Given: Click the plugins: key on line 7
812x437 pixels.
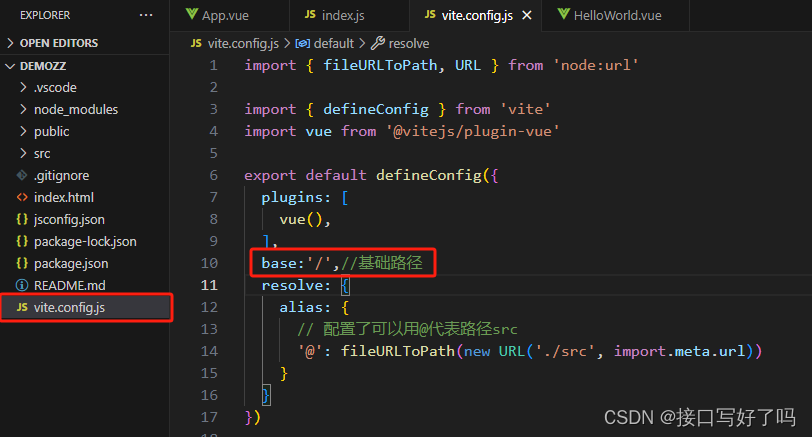Looking at the screenshot, I should [x=296, y=197].
